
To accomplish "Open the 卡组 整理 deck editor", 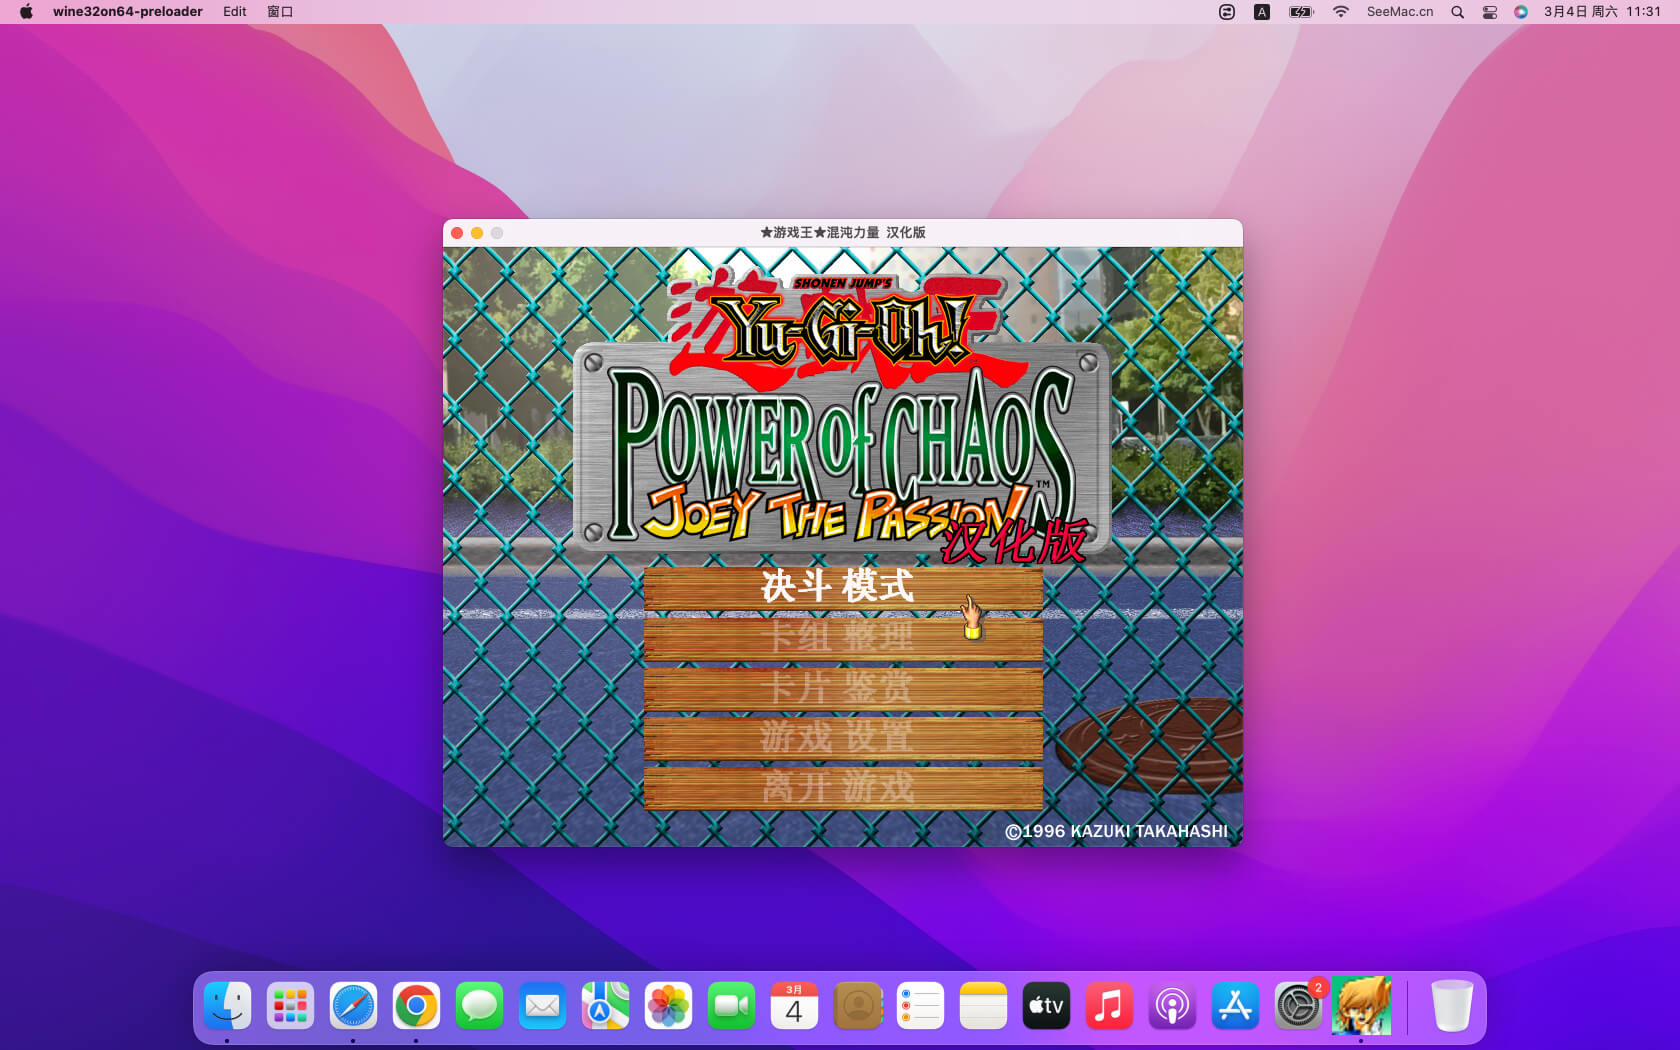I will [843, 637].
